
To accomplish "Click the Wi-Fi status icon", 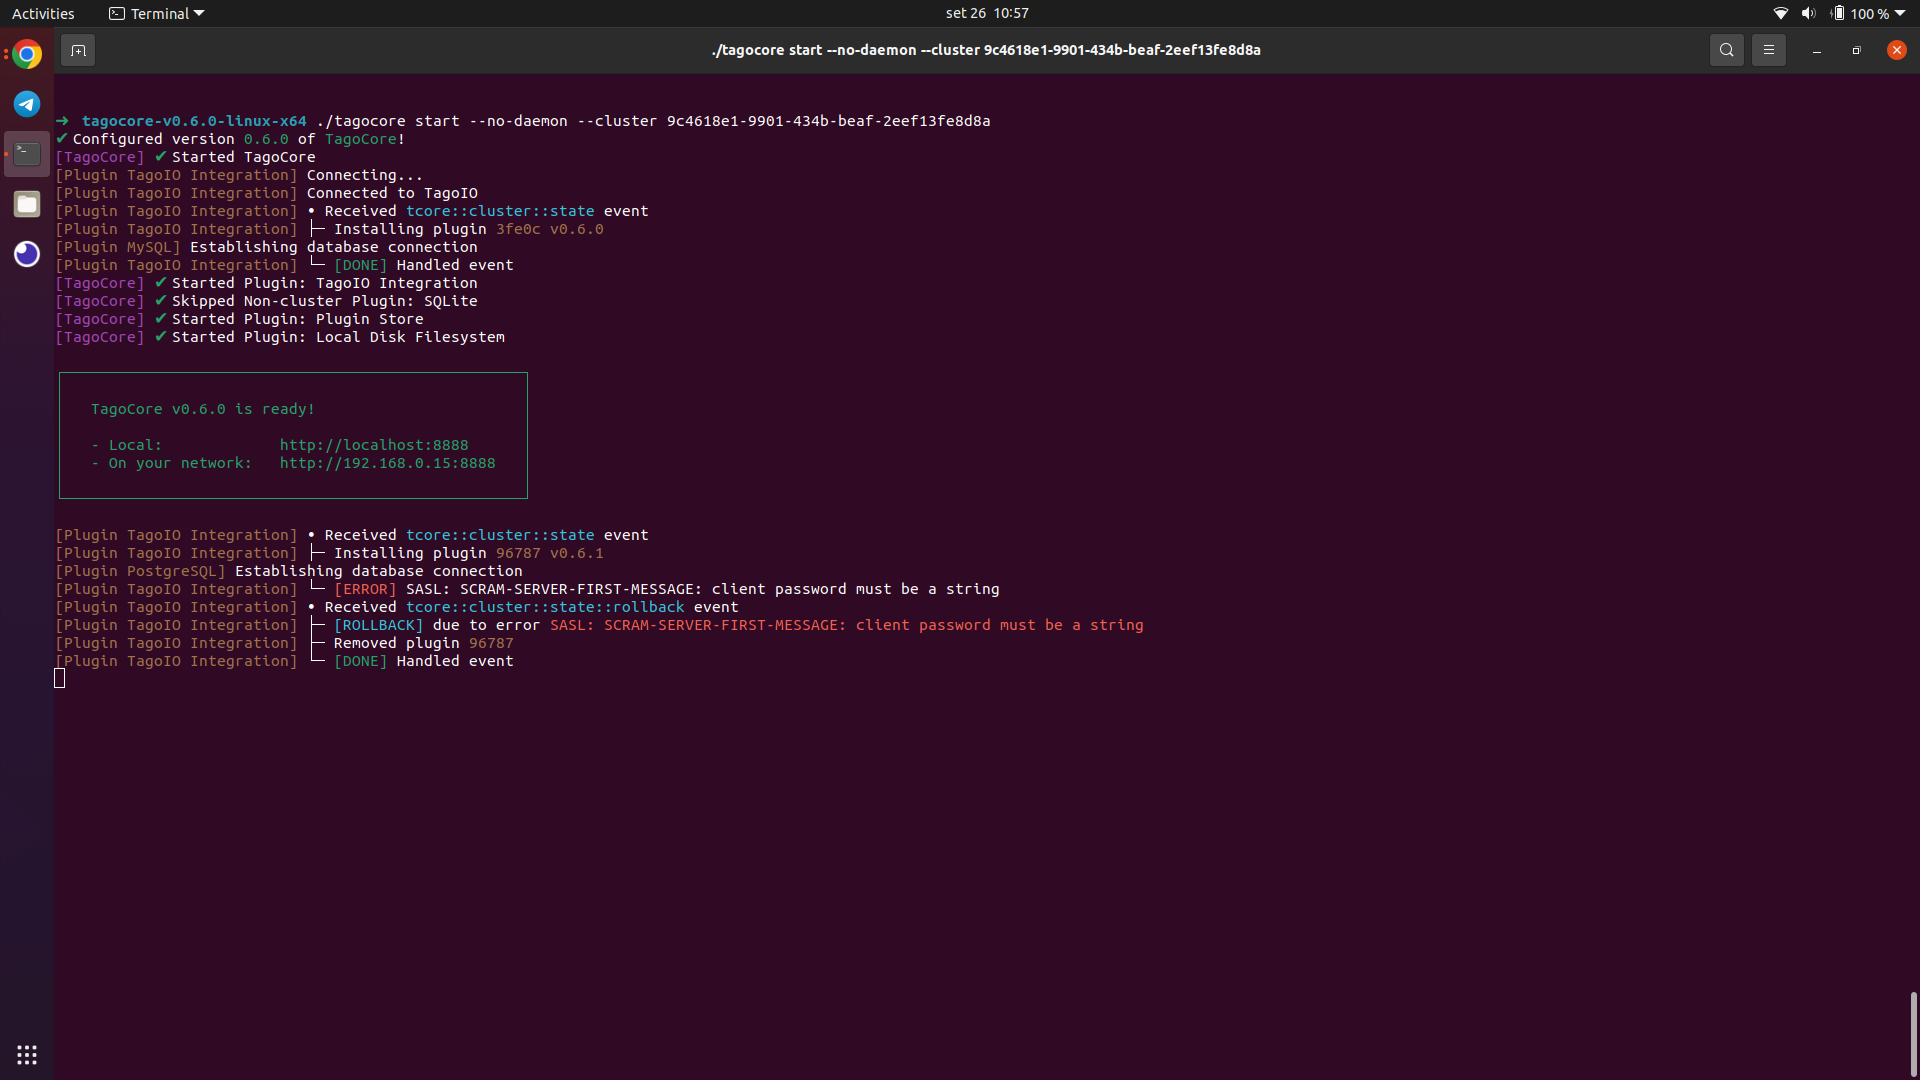I will [x=1780, y=13].
